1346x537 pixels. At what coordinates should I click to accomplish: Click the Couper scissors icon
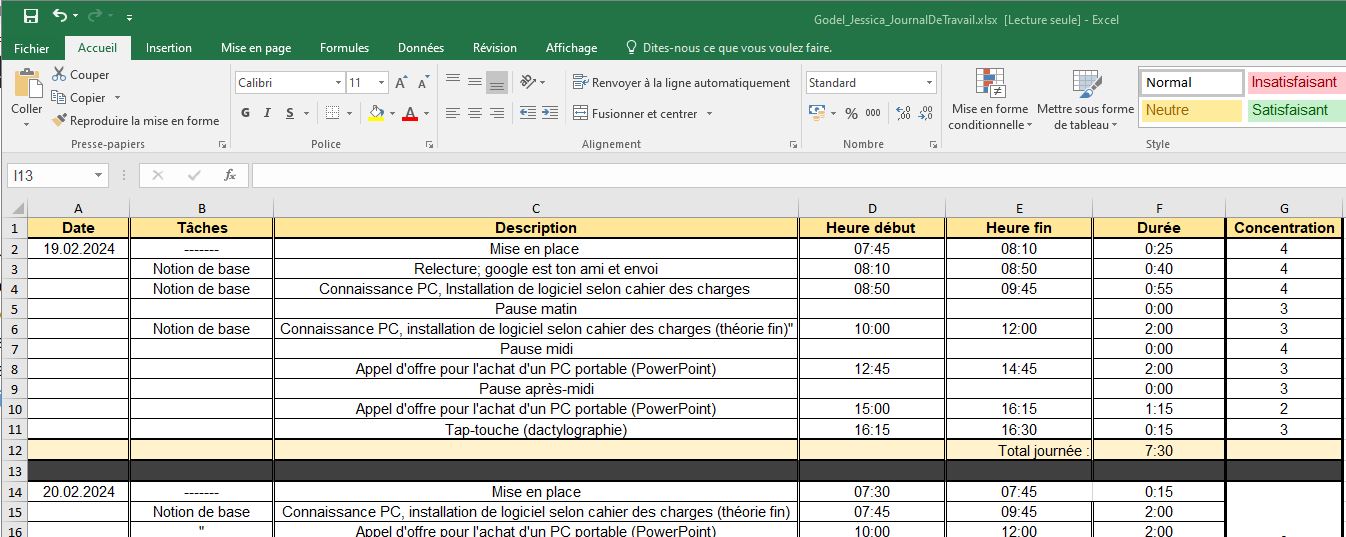coord(59,75)
